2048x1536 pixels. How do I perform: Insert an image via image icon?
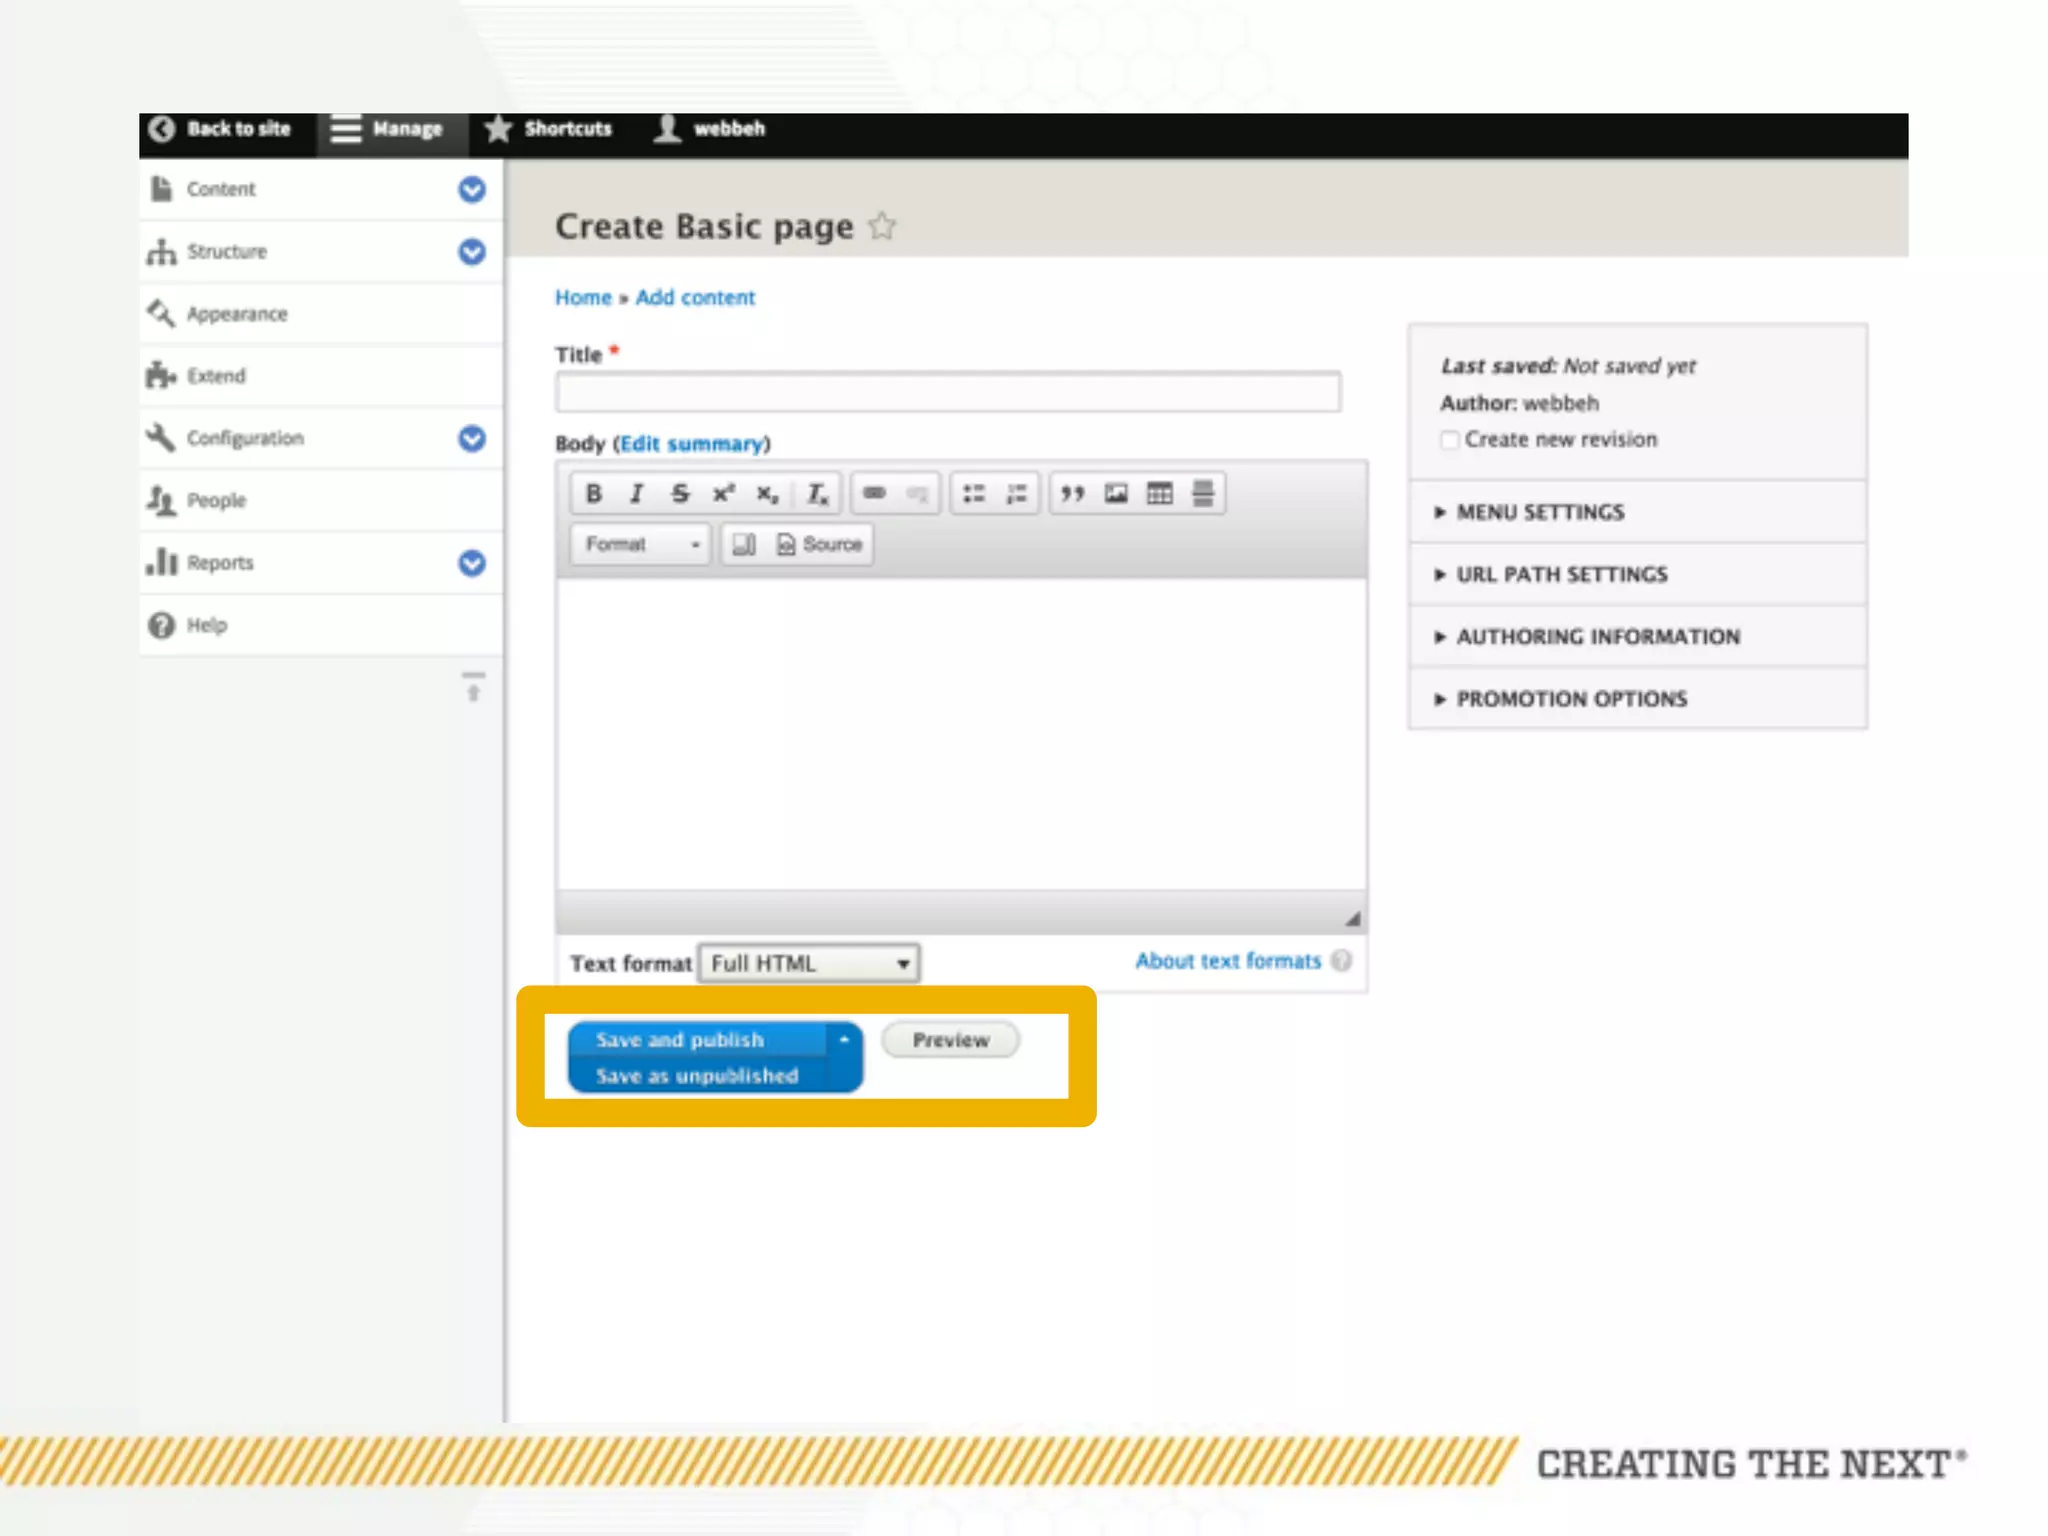(1116, 494)
